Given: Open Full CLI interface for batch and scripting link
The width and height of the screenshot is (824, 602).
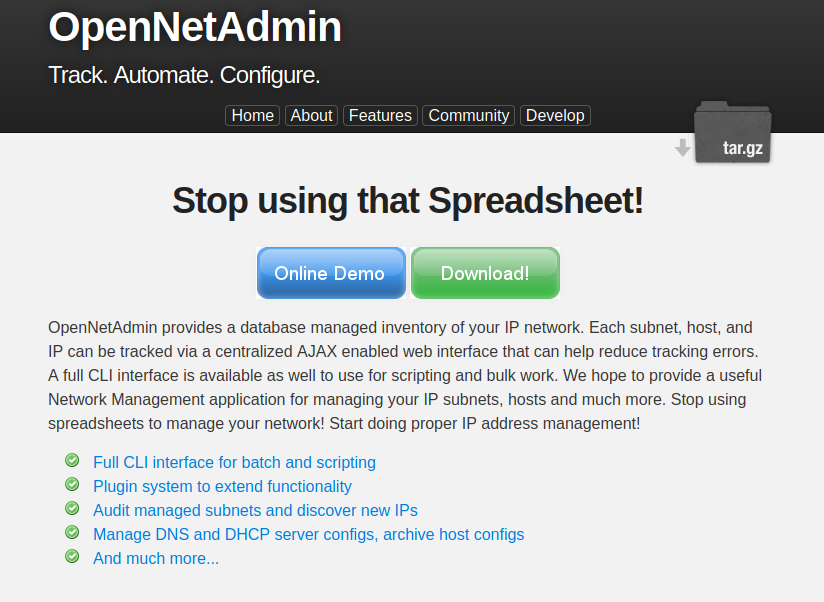Looking at the screenshot, I should [x=234, y=462].
